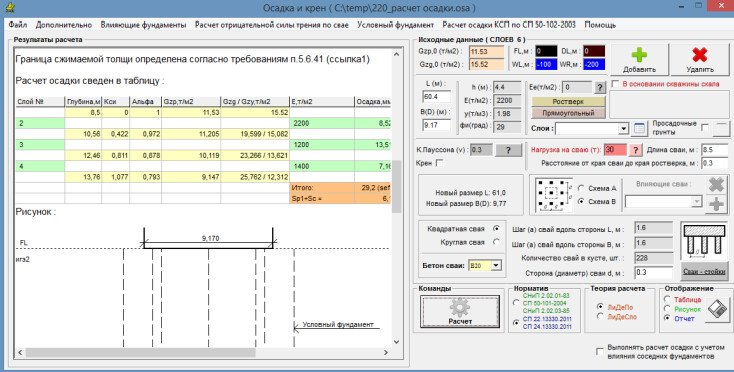
Task: Click the pile cap diagram picture
Action: pyautogui.click(x=704, y=241)
